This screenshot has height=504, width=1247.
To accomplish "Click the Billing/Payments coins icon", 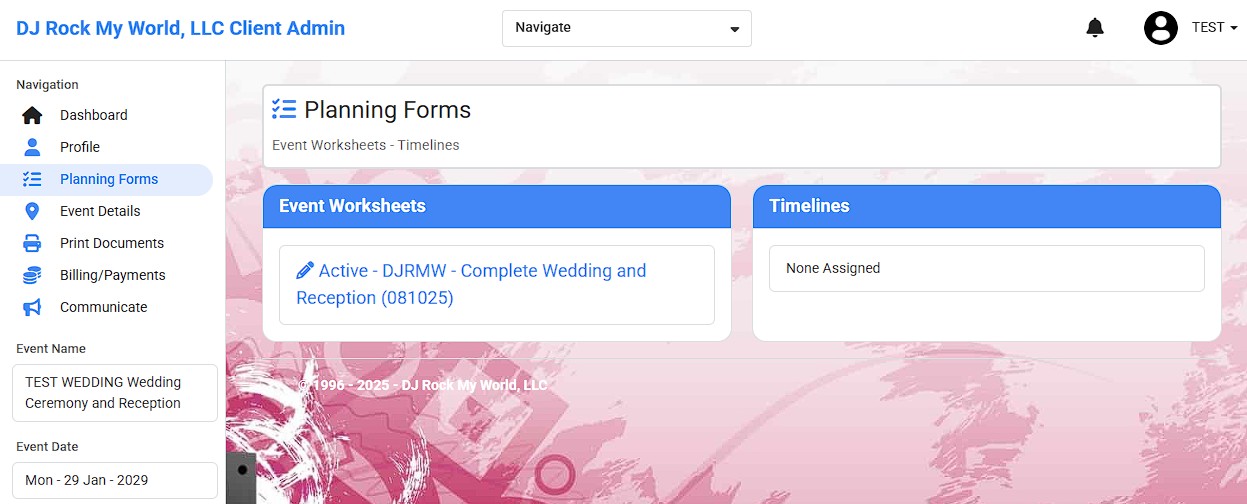I will 32,275.
